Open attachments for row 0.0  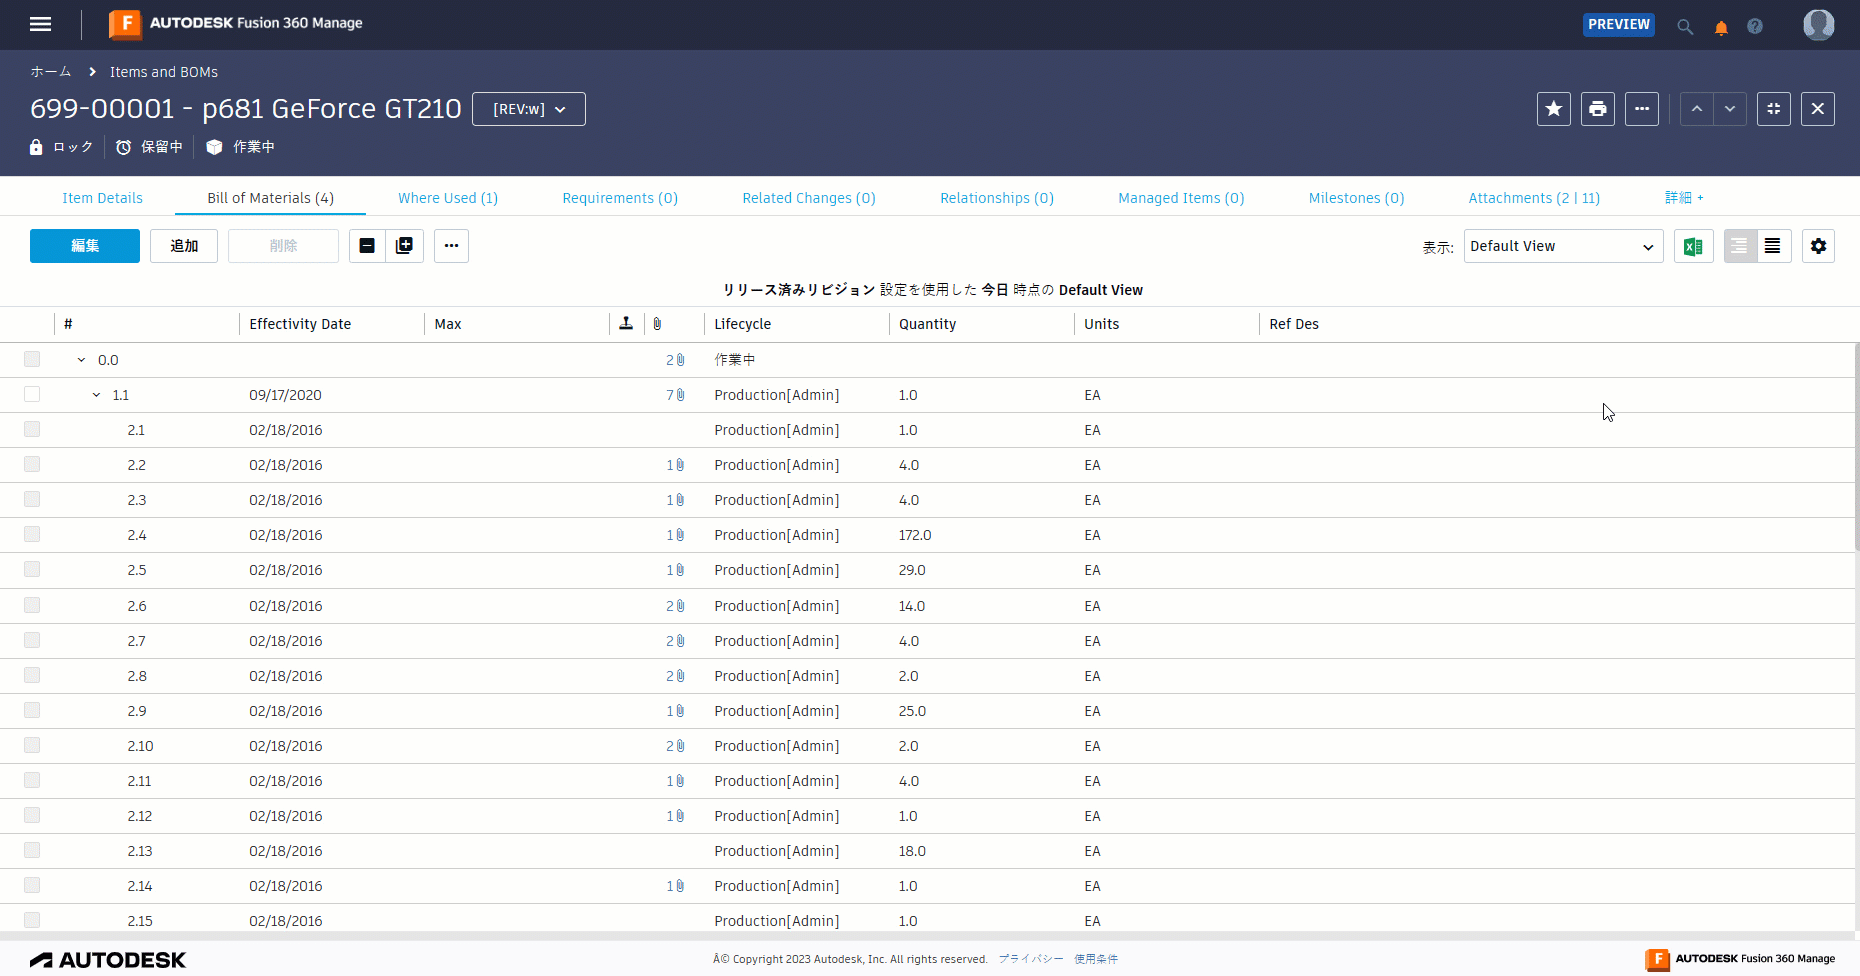pyautogui.click(x=676, y=360)
